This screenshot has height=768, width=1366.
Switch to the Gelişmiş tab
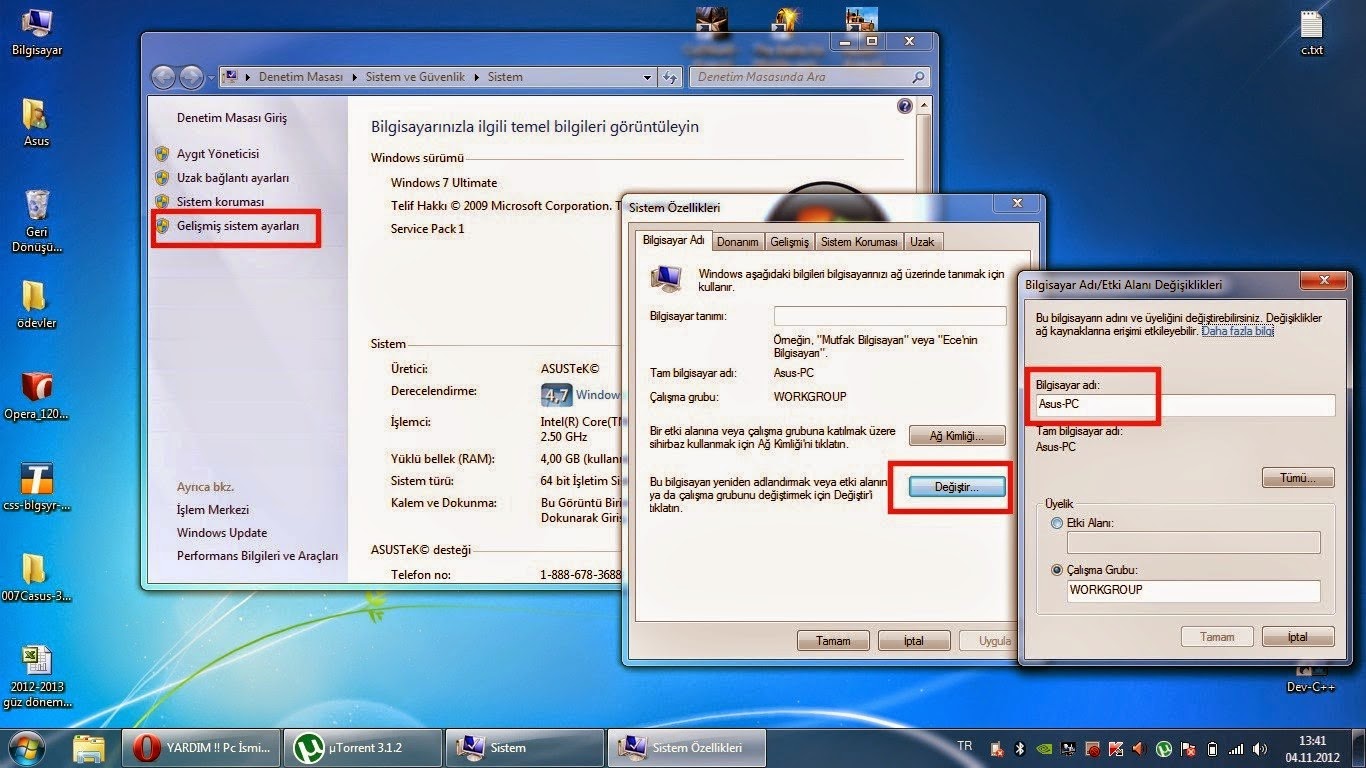(x=789, y=242)
